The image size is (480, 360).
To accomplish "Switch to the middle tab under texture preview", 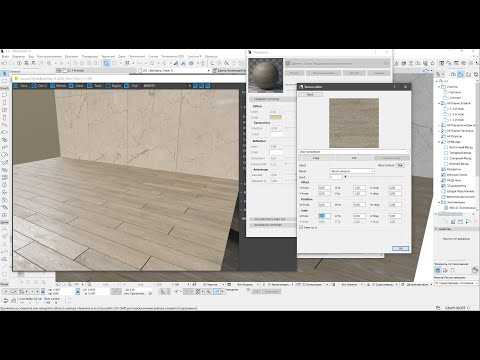I will tap(354, 158).
